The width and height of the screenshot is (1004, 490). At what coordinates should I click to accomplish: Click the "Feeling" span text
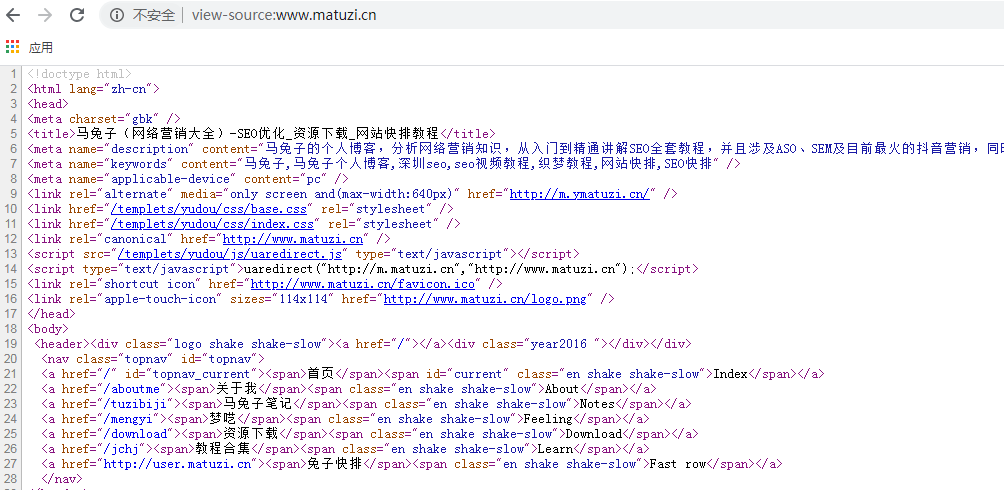[x=548, y=419]
